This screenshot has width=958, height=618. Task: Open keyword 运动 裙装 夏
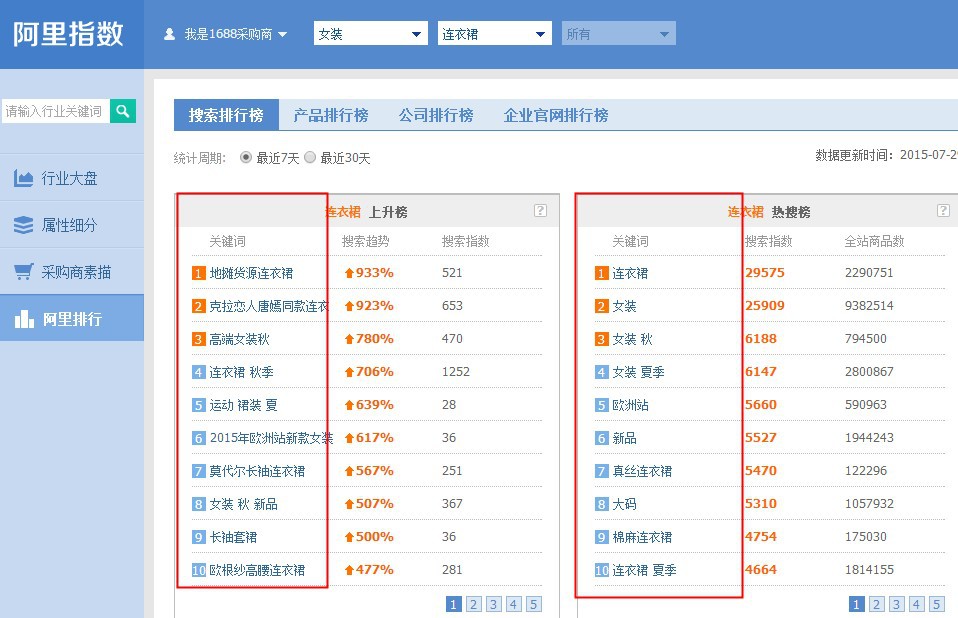tap(243, 405)
